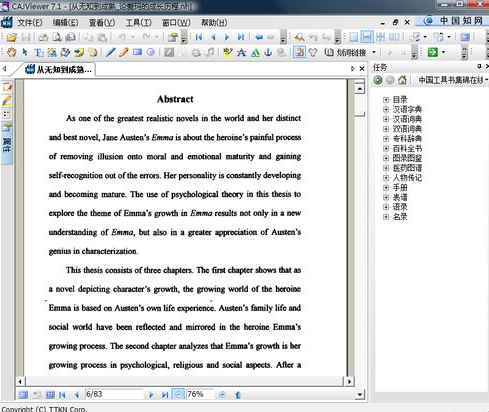Choose the Text selection tool
Viewport: 489px width, 412px height.
tap(39, 53)
